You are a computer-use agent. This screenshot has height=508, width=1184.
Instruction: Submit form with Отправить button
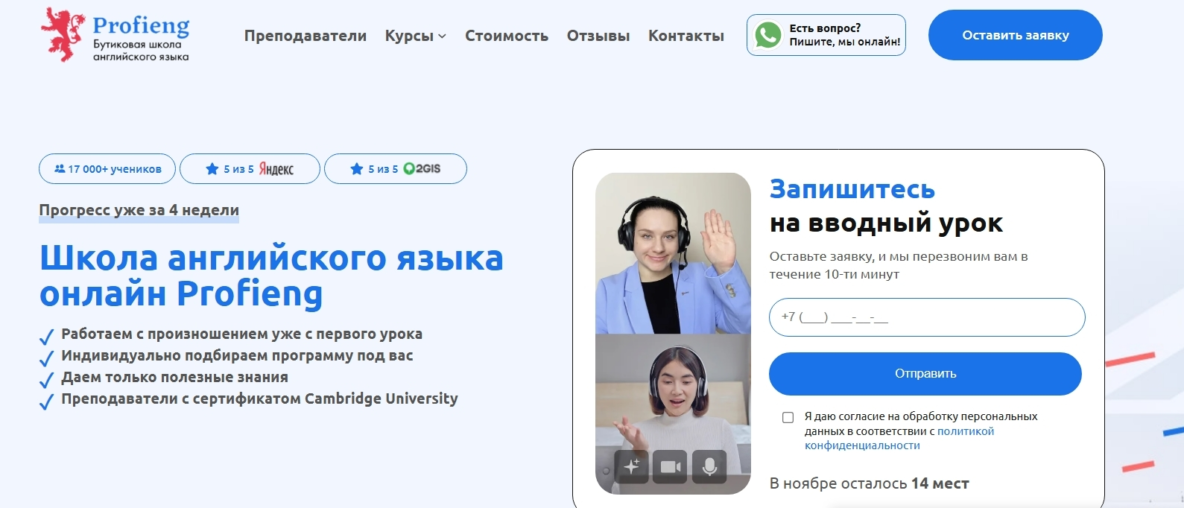(925, 374)
